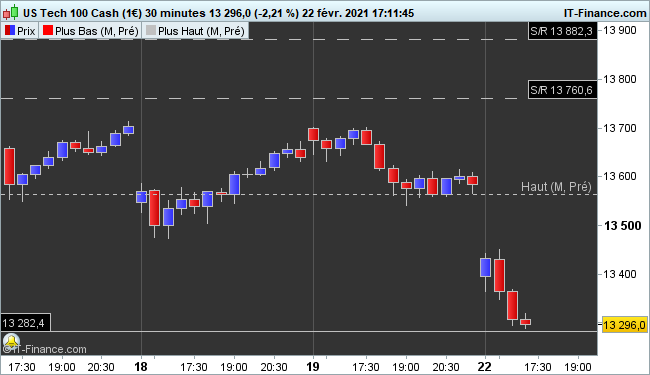Click the 13 800 price axis label
Image resolution: width=650 pixels, height=375 pixels.
click(619, 79)
